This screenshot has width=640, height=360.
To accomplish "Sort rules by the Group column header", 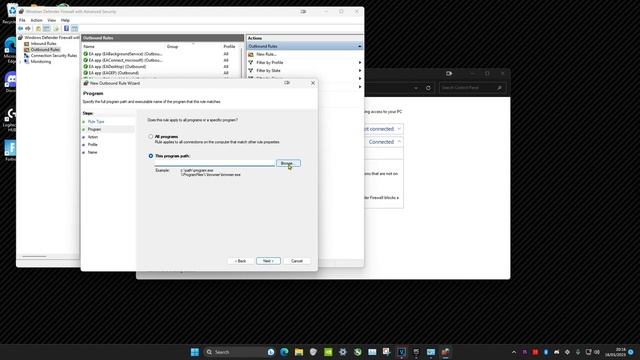I will (x=172, y=47).
